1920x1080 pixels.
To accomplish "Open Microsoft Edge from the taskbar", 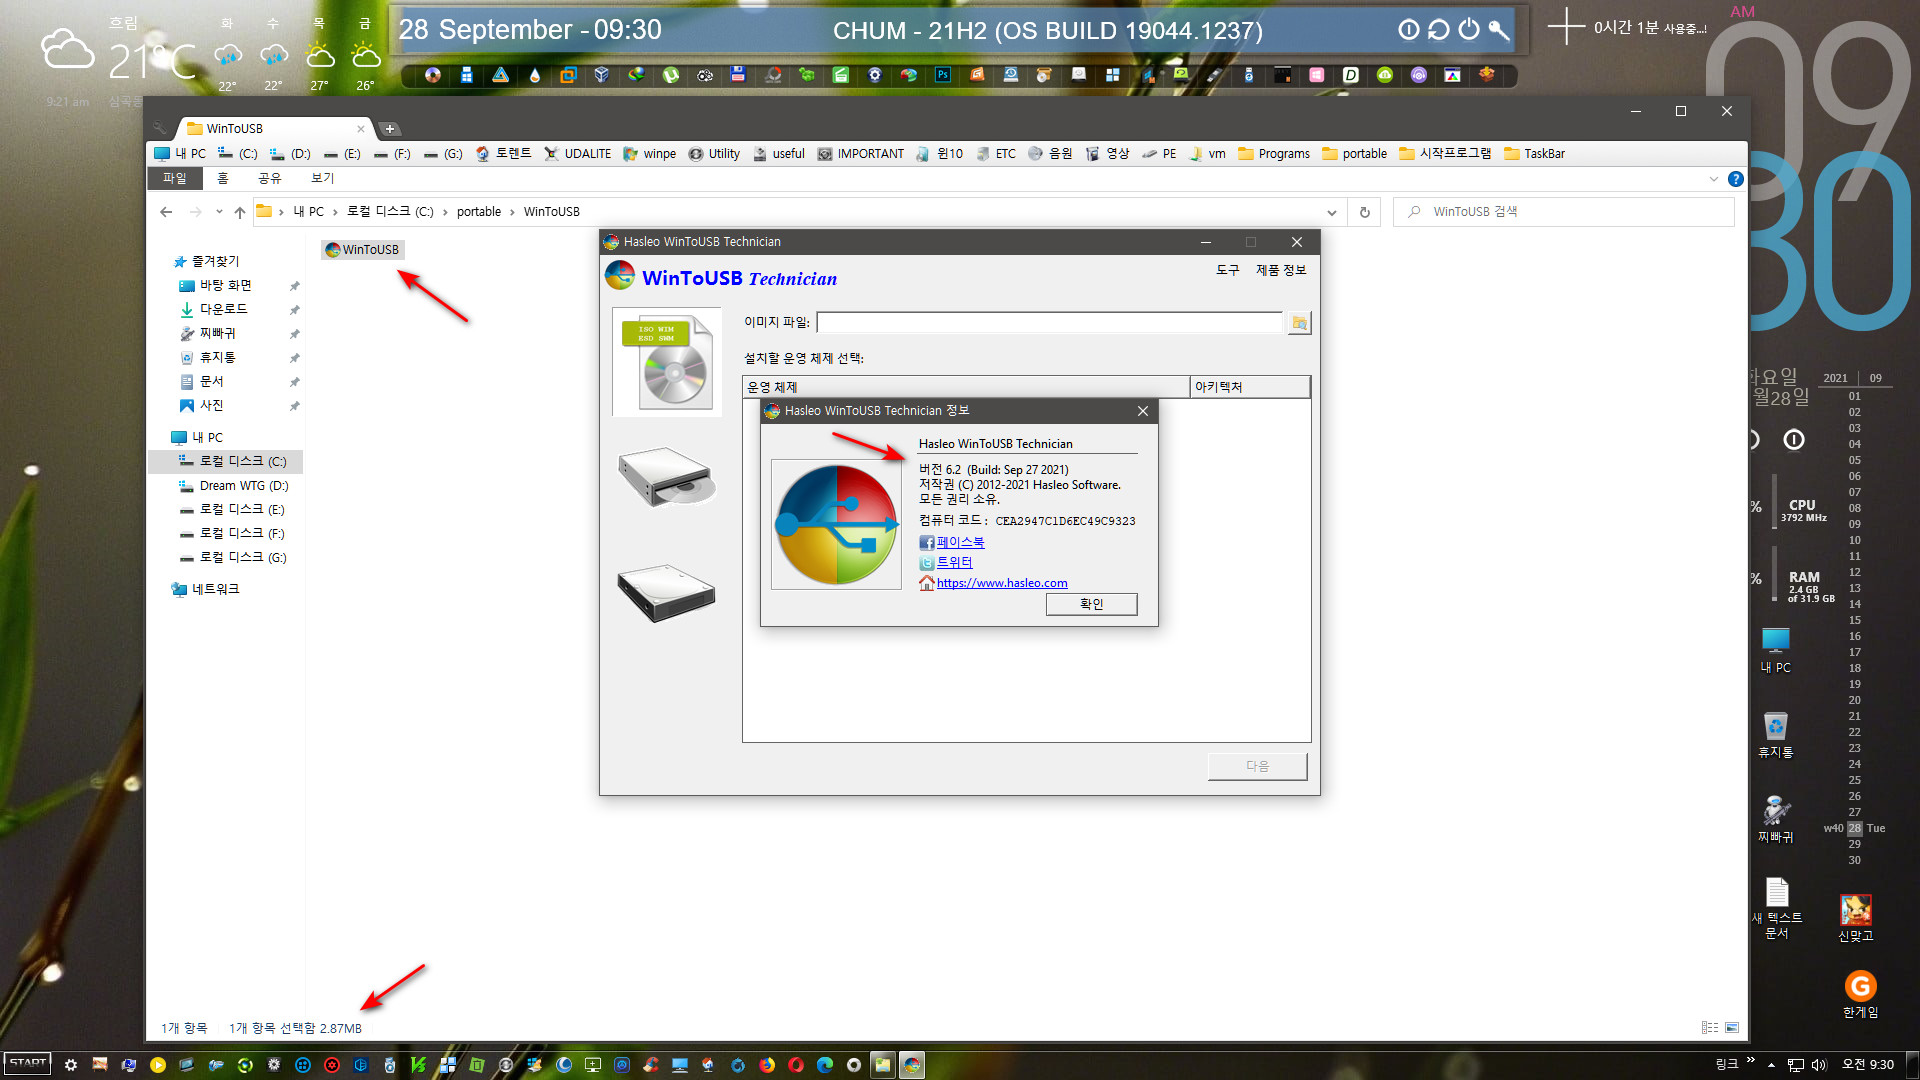I will pyautogui.click(x=825, y=1065).
